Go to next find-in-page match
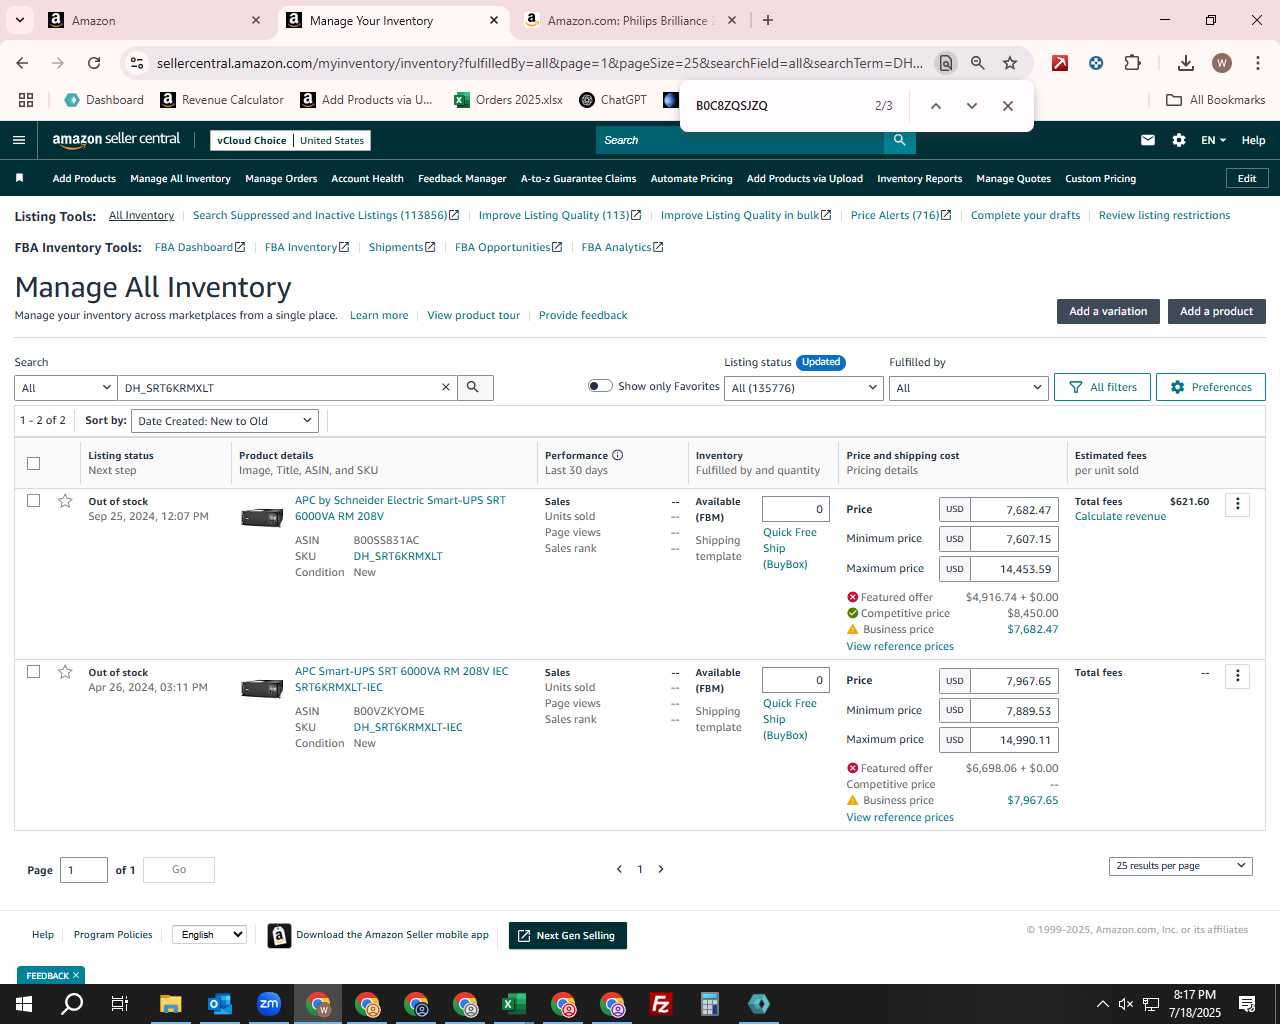The width and height of the screenshot is (1280, 1024). click(x=972, y=106)
